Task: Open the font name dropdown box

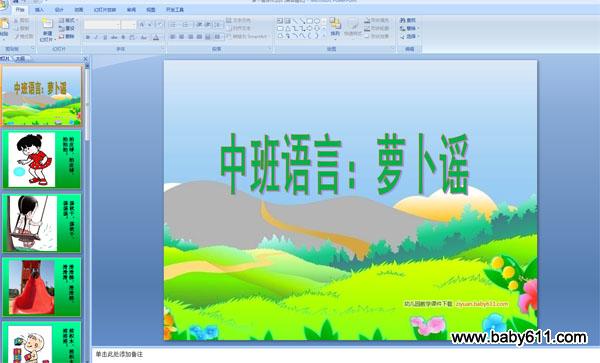Action: click(102, 24)
